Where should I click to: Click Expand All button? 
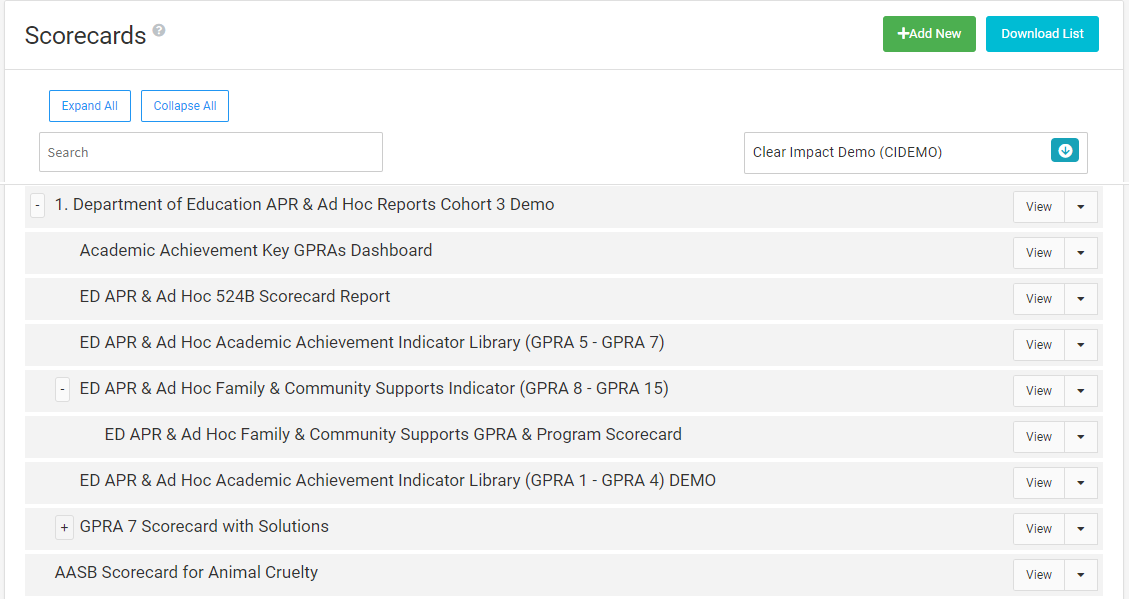tap(90, 106)
